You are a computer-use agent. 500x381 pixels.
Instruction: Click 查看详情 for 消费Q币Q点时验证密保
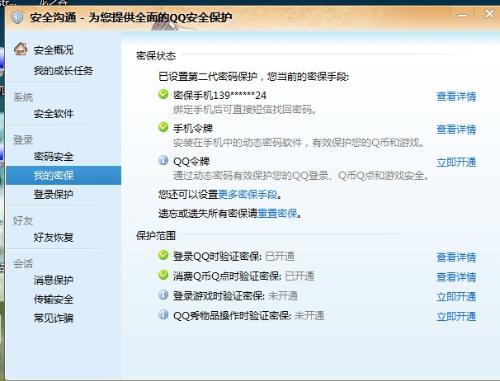coord(456,277)
